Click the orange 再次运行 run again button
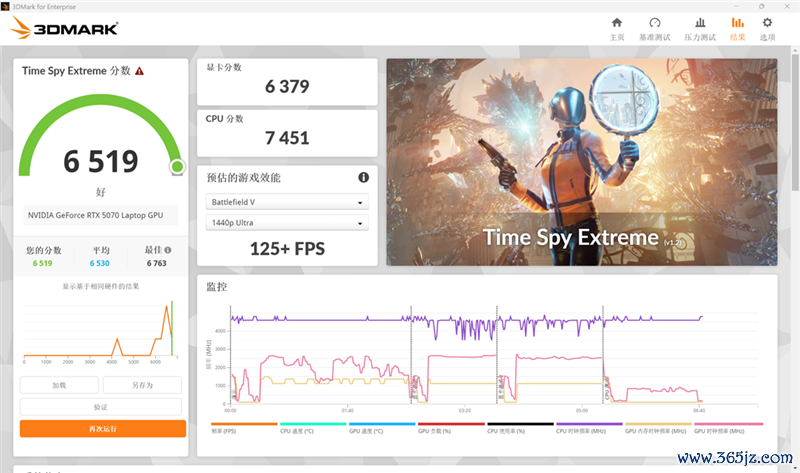800x473 pixels. point(103,429)
